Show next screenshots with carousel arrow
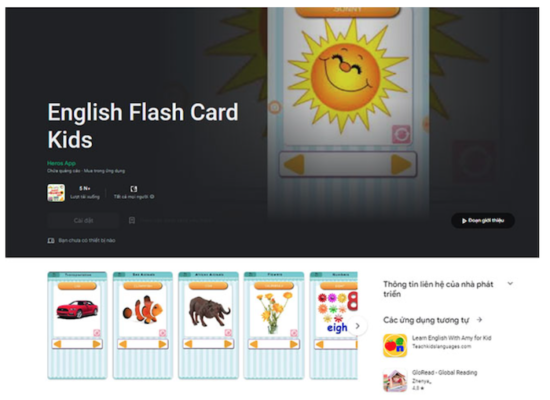The width and height of the screenshot is (550, 400). (357, 326)
